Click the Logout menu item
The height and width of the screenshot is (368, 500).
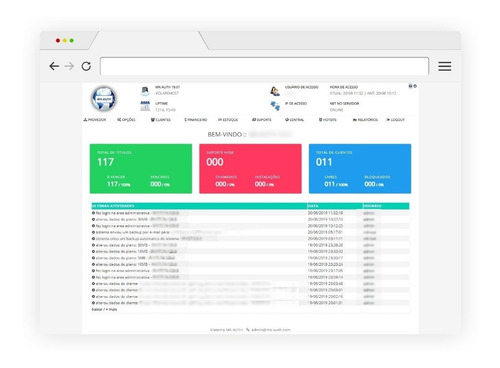(396, 120)
